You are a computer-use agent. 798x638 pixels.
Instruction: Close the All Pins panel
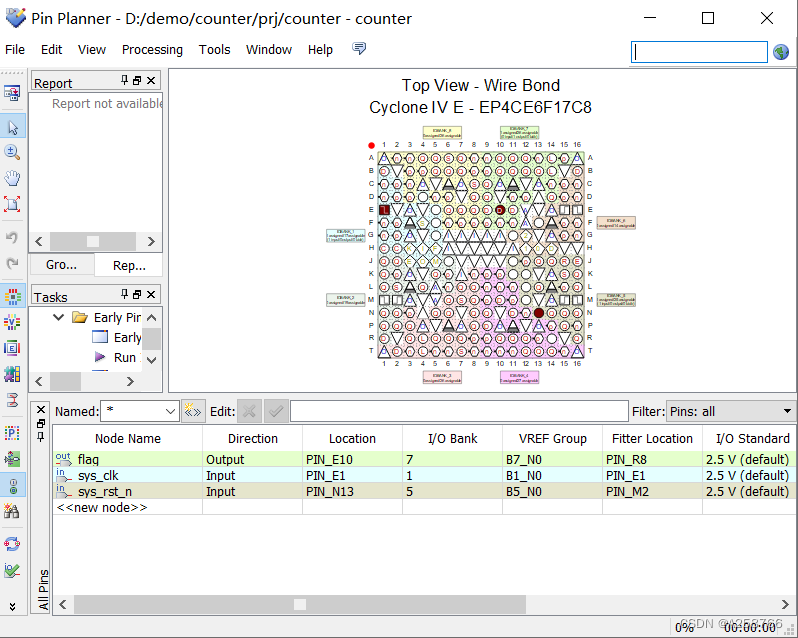click(x=41, y=410)
